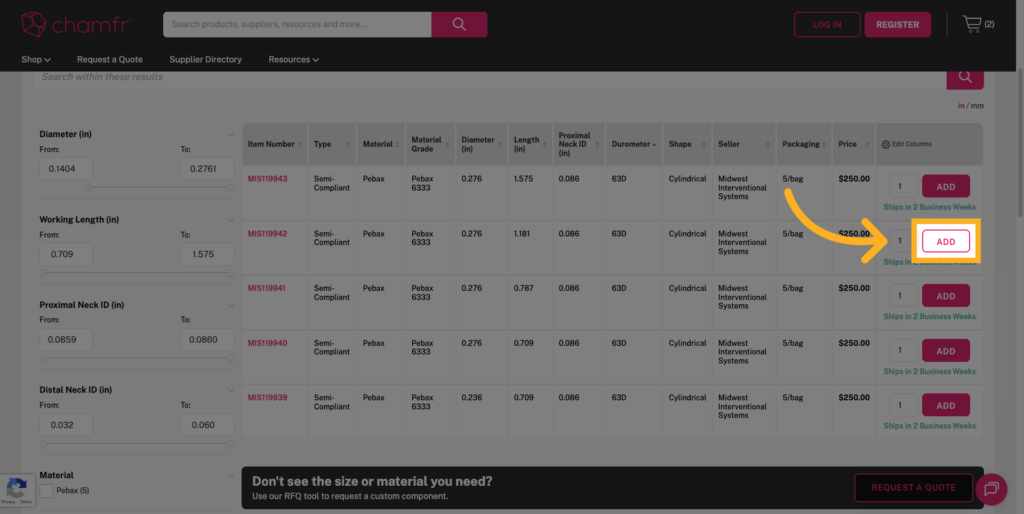
Task: Click quantity field for MIS119939
Action: tap(904, 405)
